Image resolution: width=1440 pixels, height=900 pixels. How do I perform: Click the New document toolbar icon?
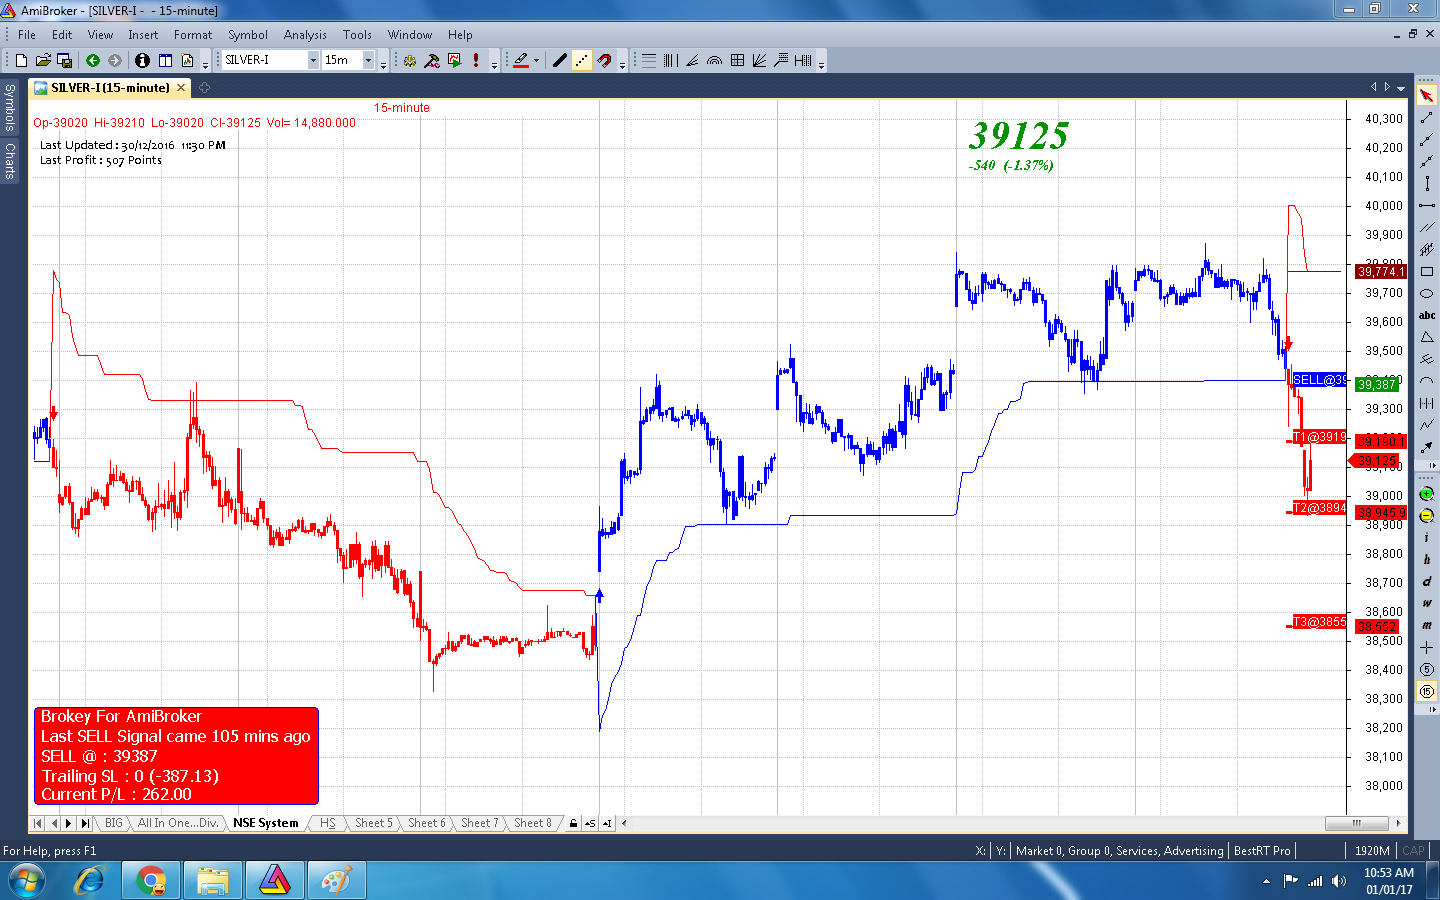[x=21, y=60]
